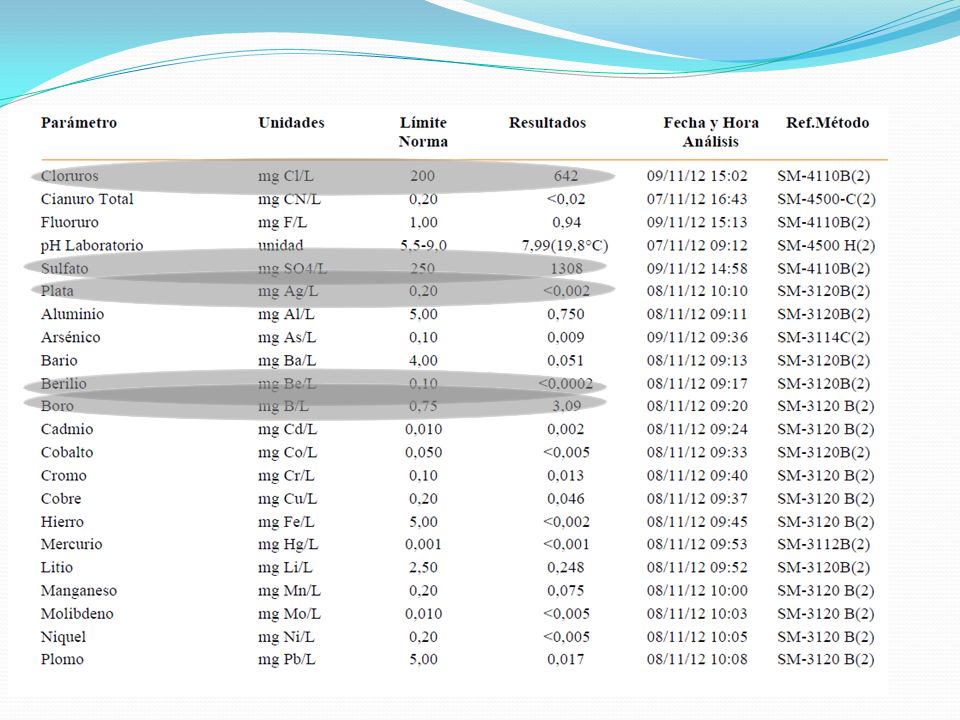Screen dimensions: 960x720
Task: Click the method 'SM-4500-C(2)'
Action: [x=827, y=199]
